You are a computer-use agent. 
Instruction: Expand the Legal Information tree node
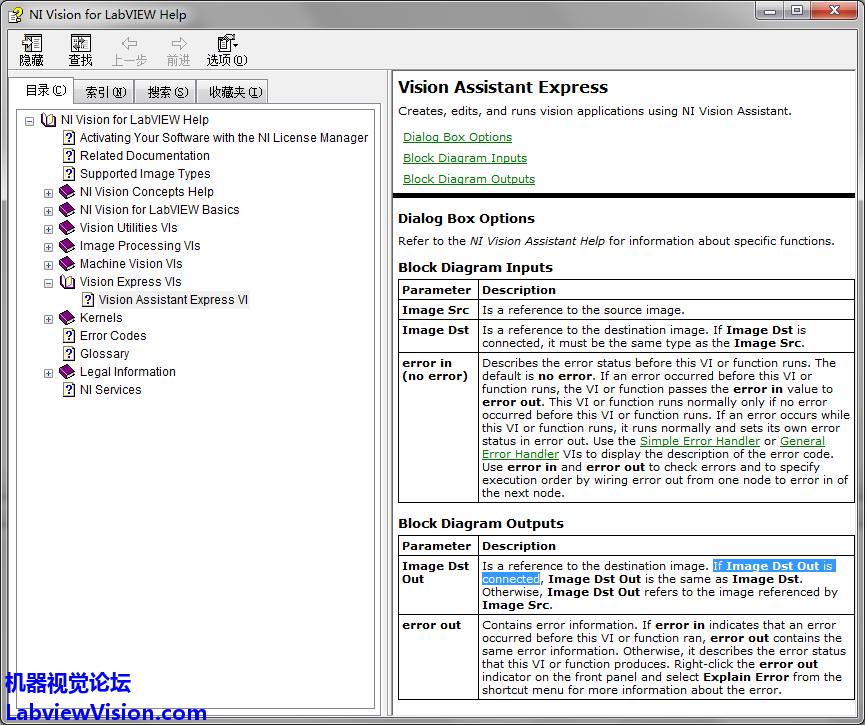coord(48,373)
